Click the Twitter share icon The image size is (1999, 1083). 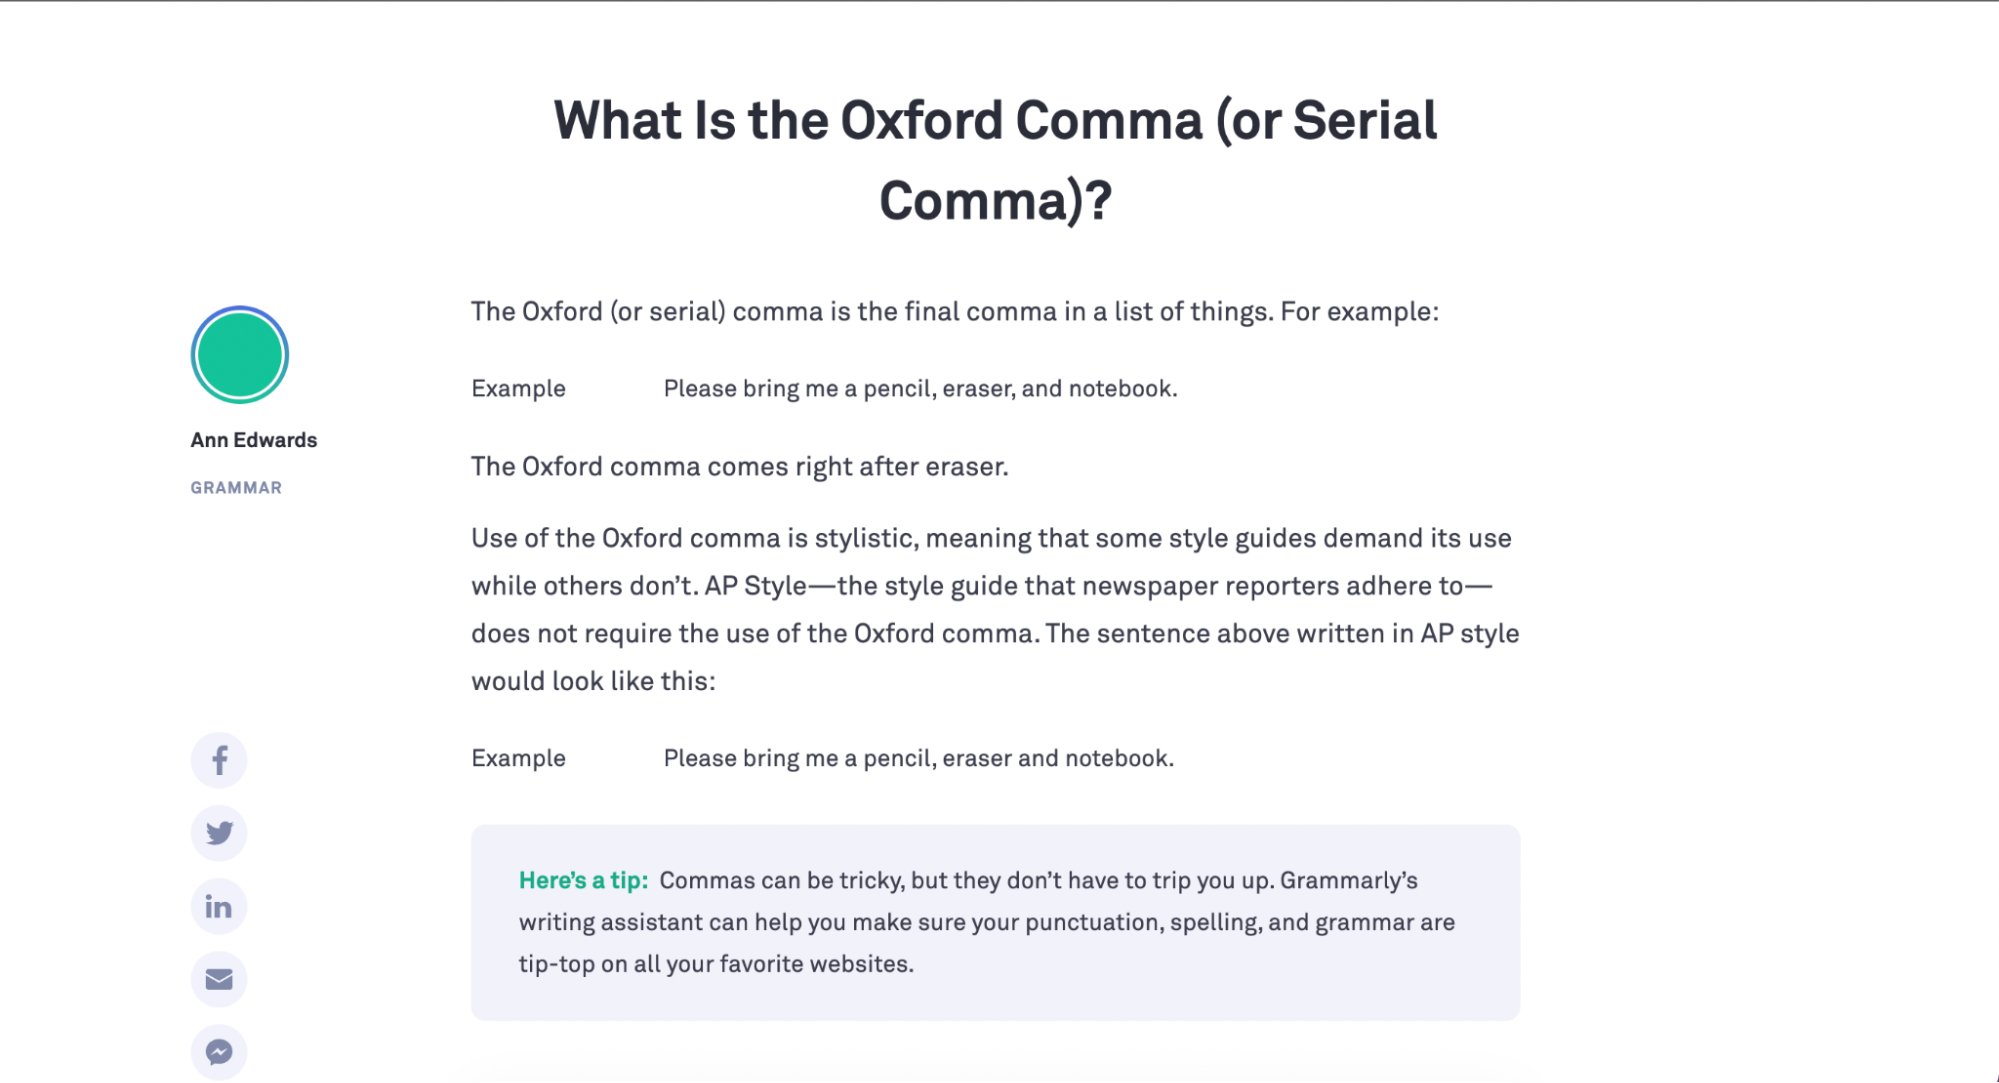point(219,833)
